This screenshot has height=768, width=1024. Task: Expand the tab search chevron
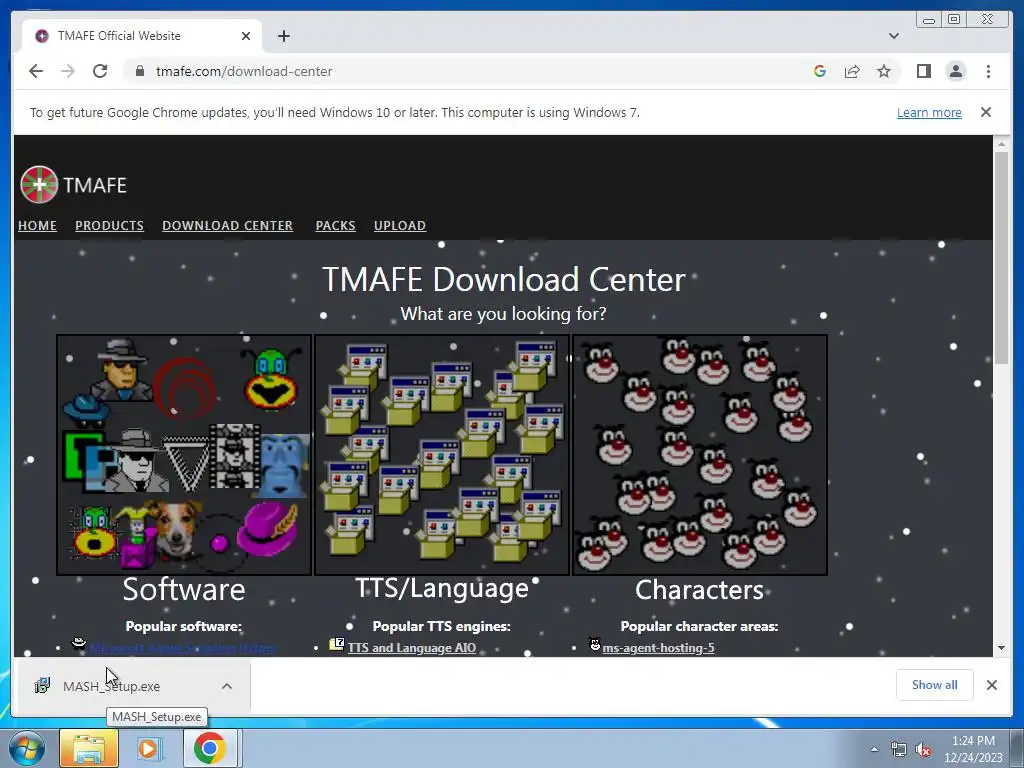pyautogui.click(x=893, y=36)
